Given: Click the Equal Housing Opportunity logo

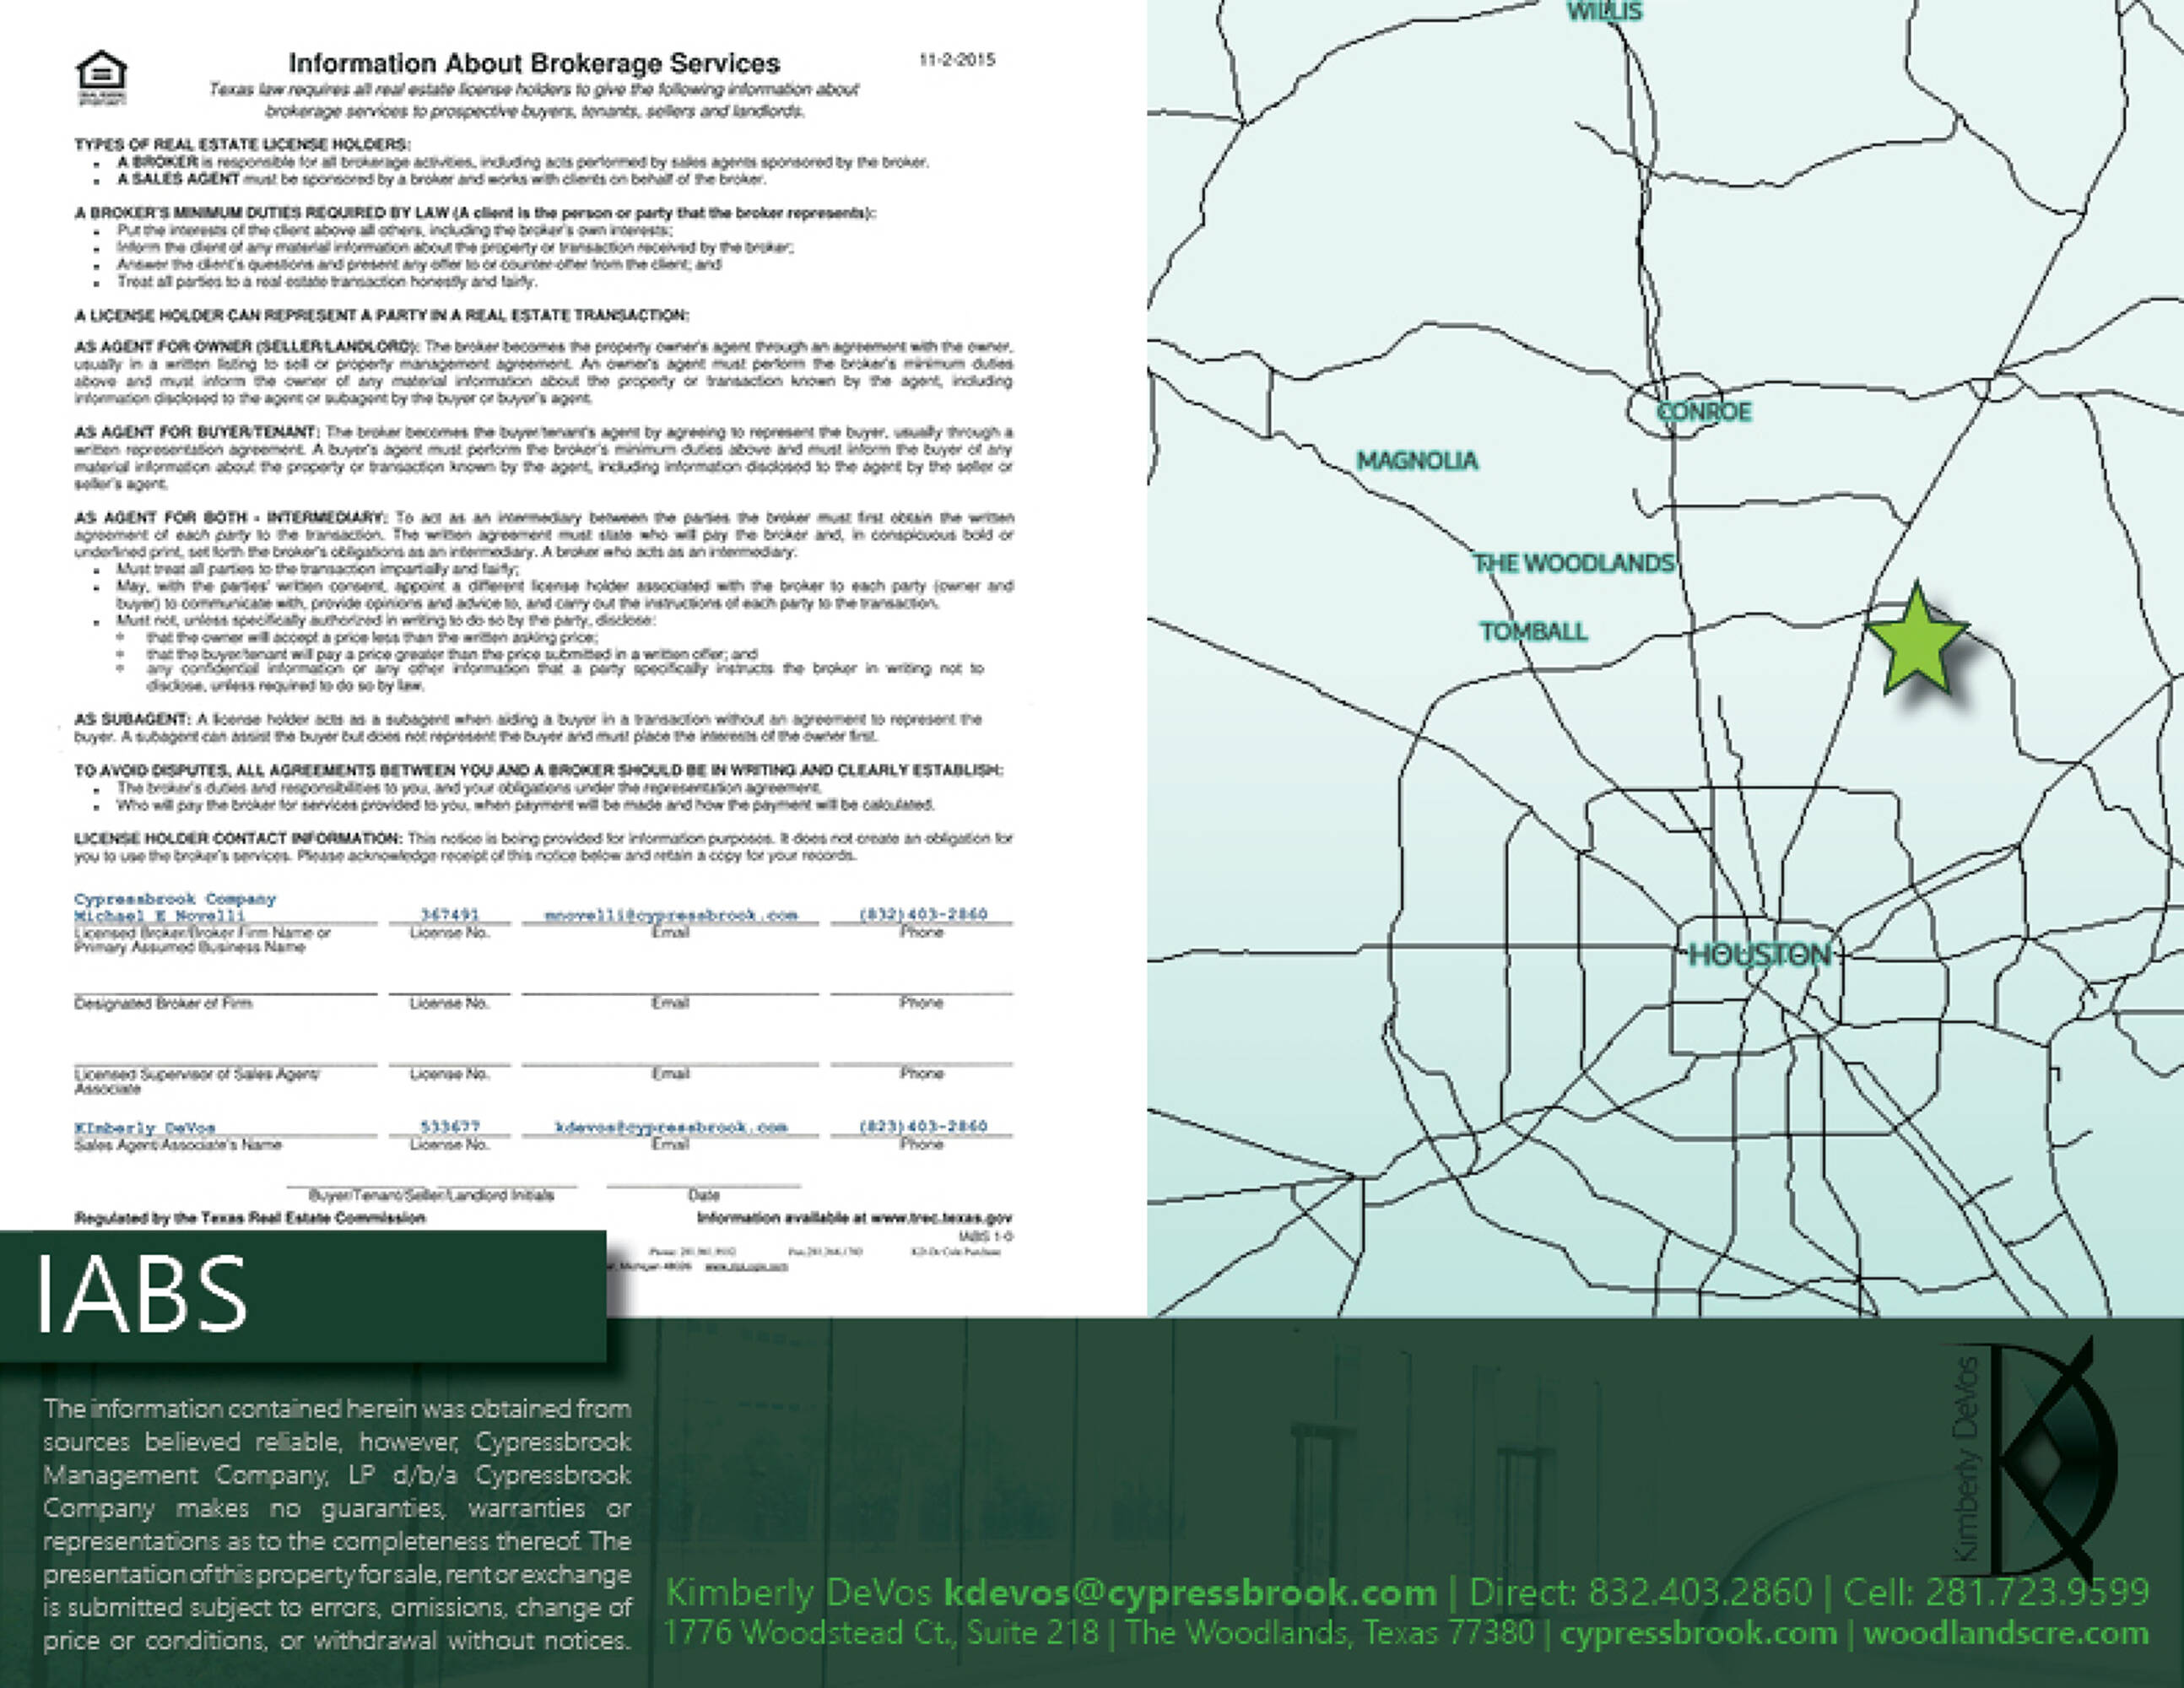Looking at the screenshot, I should pyautogui.click(x=101, y=78).
